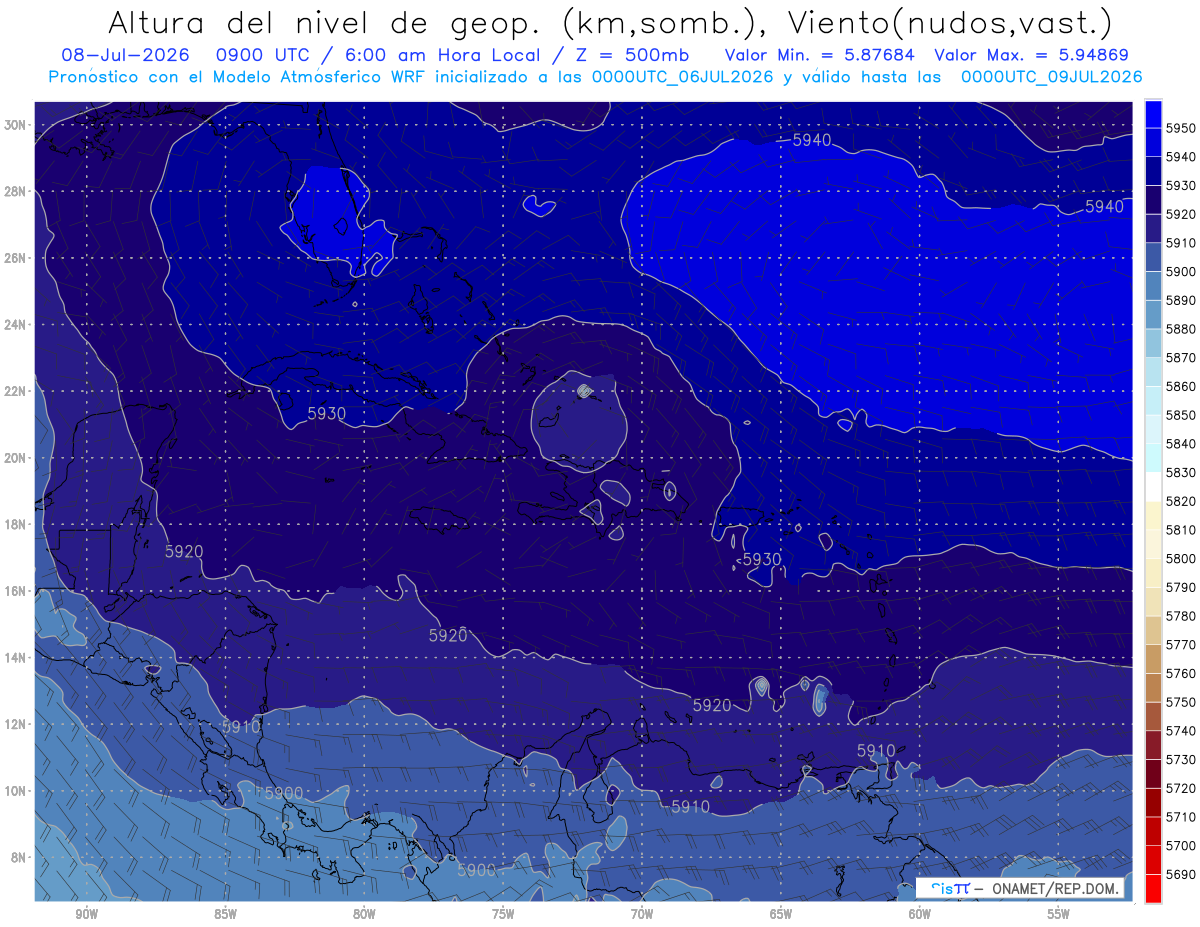This screenshot has width=1200, height=927.
Task: Click the 5950 colorbar value label
Action: [x=1181, y=128]
